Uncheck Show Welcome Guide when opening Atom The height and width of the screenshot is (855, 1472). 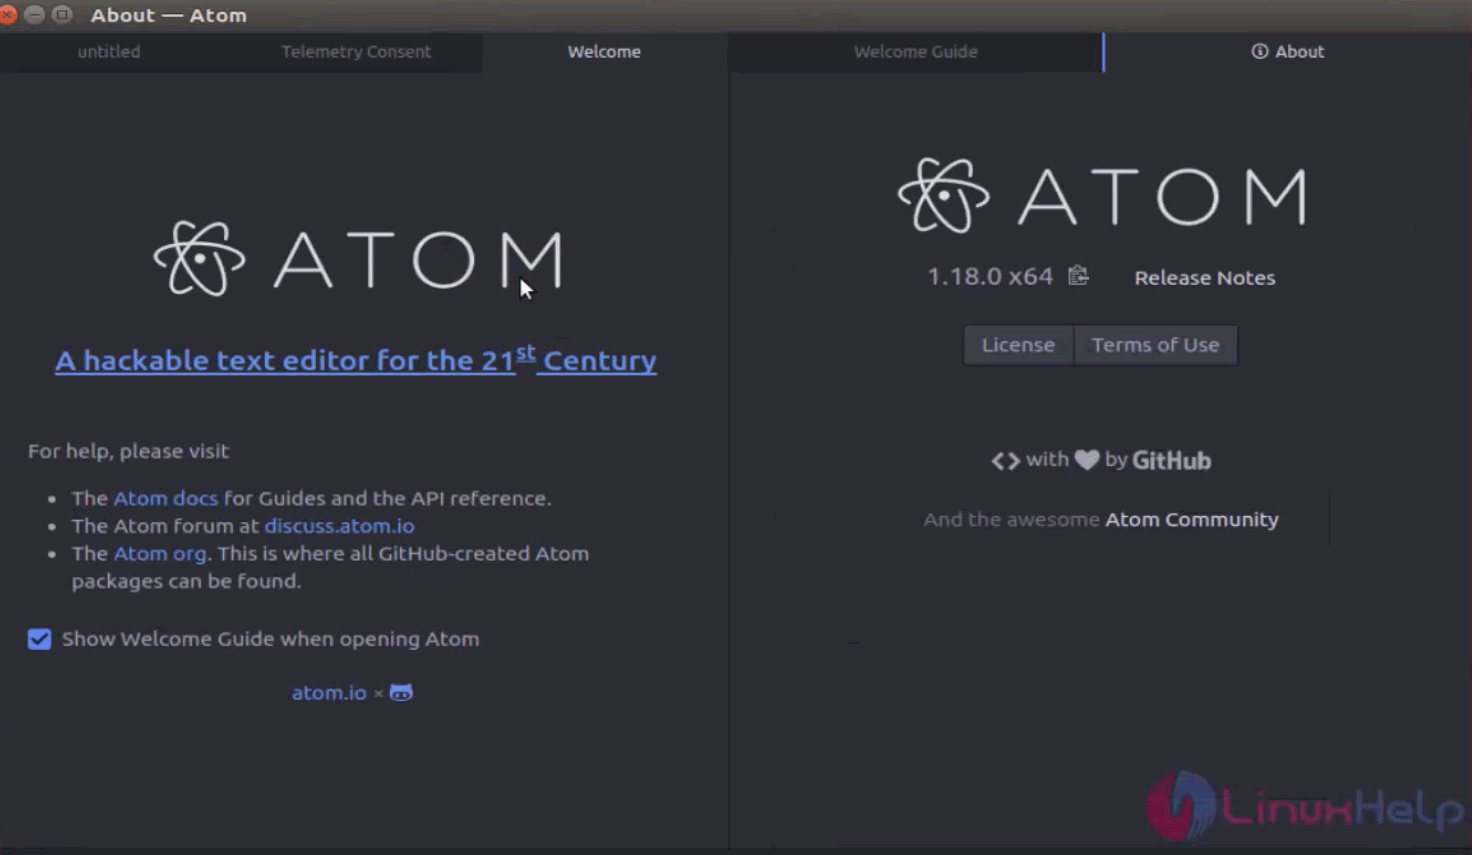(x=39, y=639)
